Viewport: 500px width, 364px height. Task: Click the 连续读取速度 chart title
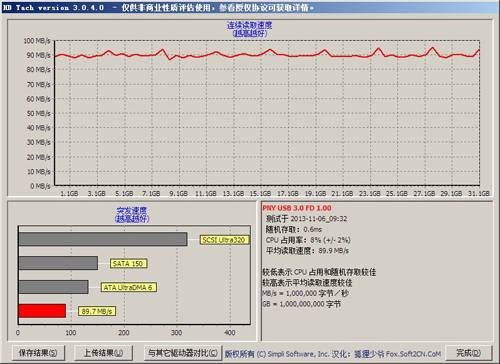250,25
